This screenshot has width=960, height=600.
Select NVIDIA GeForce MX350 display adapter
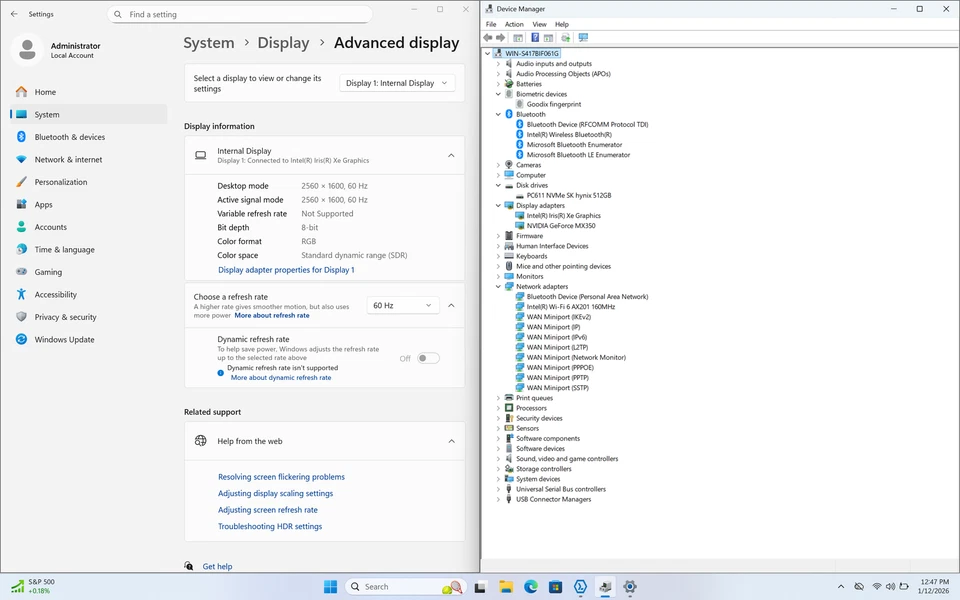click(560, 226)
